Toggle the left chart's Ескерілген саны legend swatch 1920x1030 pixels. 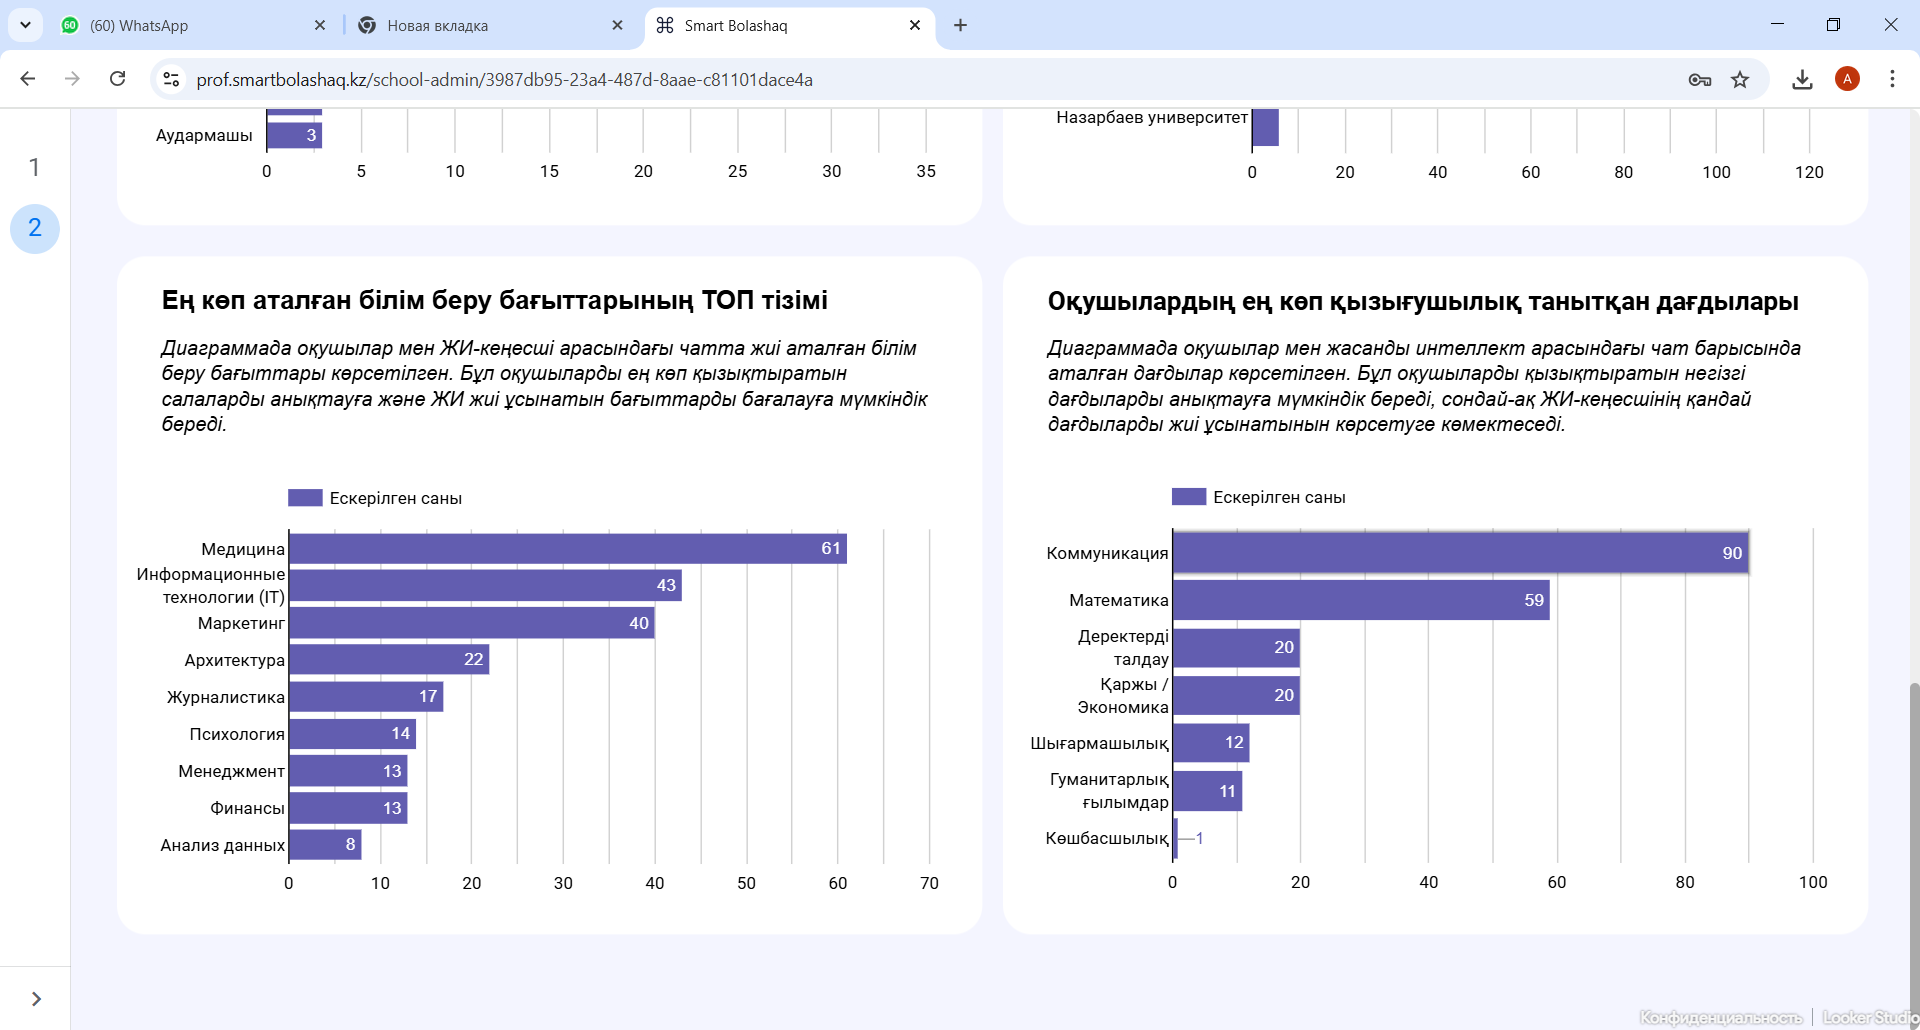point(305,498)
